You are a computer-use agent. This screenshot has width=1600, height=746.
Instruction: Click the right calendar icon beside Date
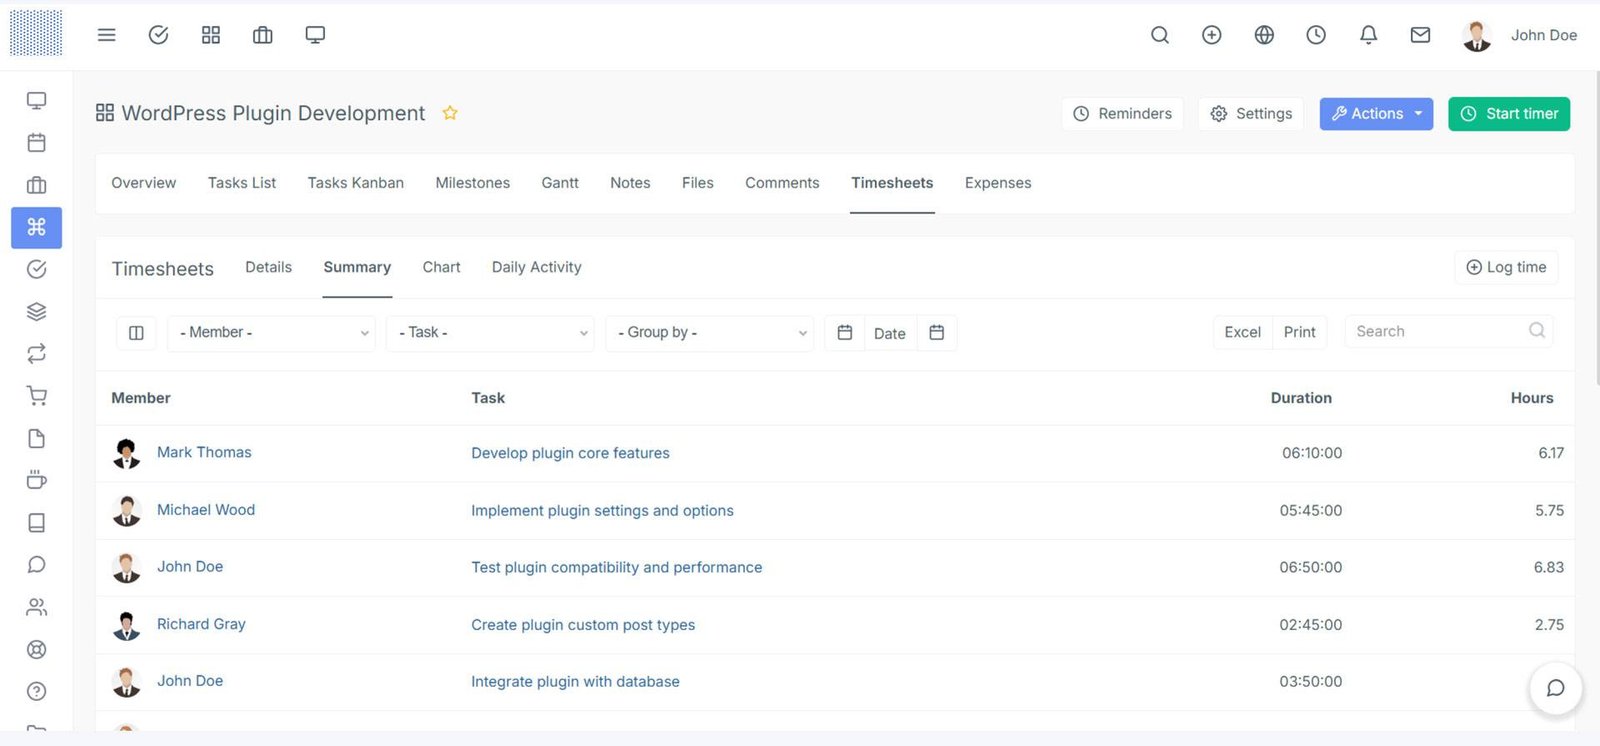(x=937, y=333)
